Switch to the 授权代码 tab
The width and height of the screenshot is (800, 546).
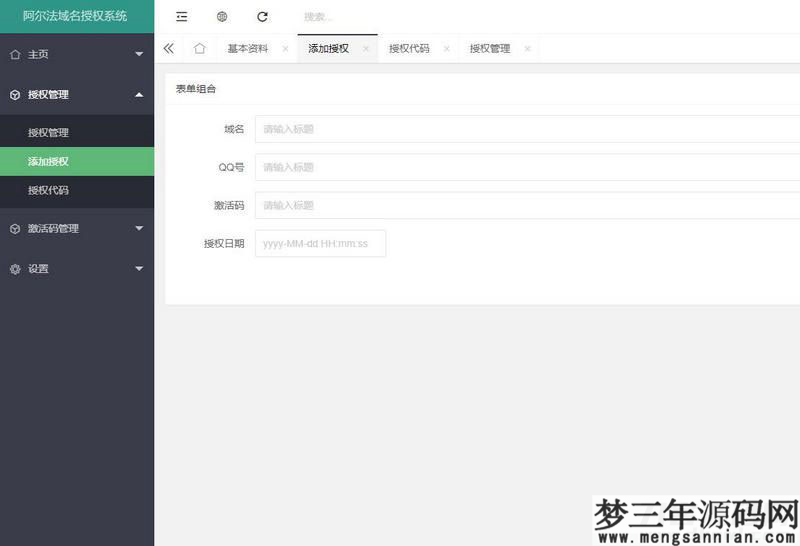click(x=409, y=48)
